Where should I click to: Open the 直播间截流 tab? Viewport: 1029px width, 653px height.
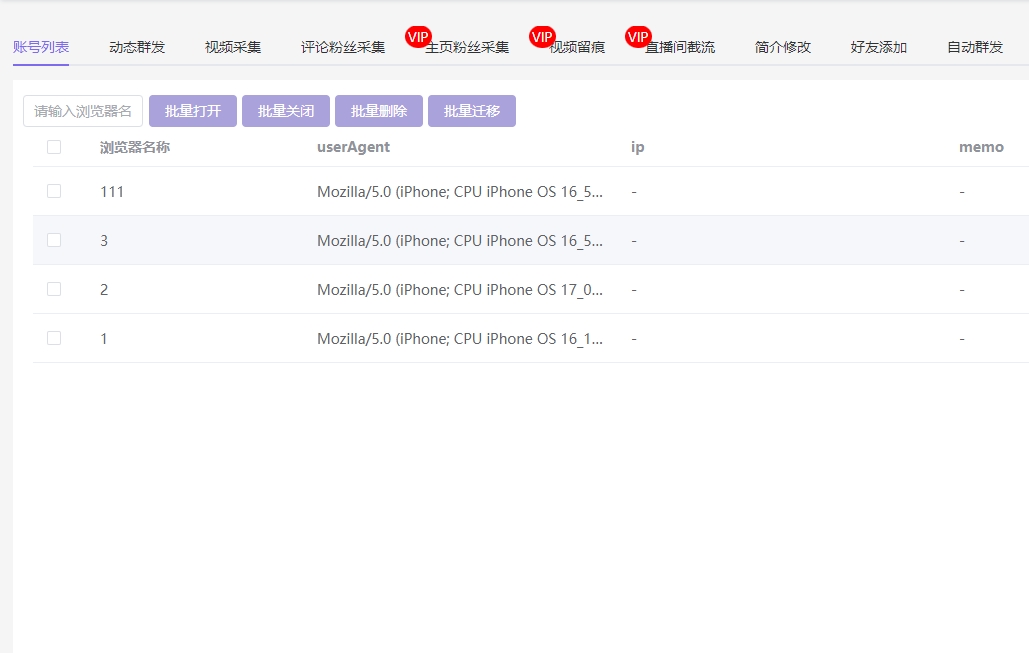[x=680, y=47]
